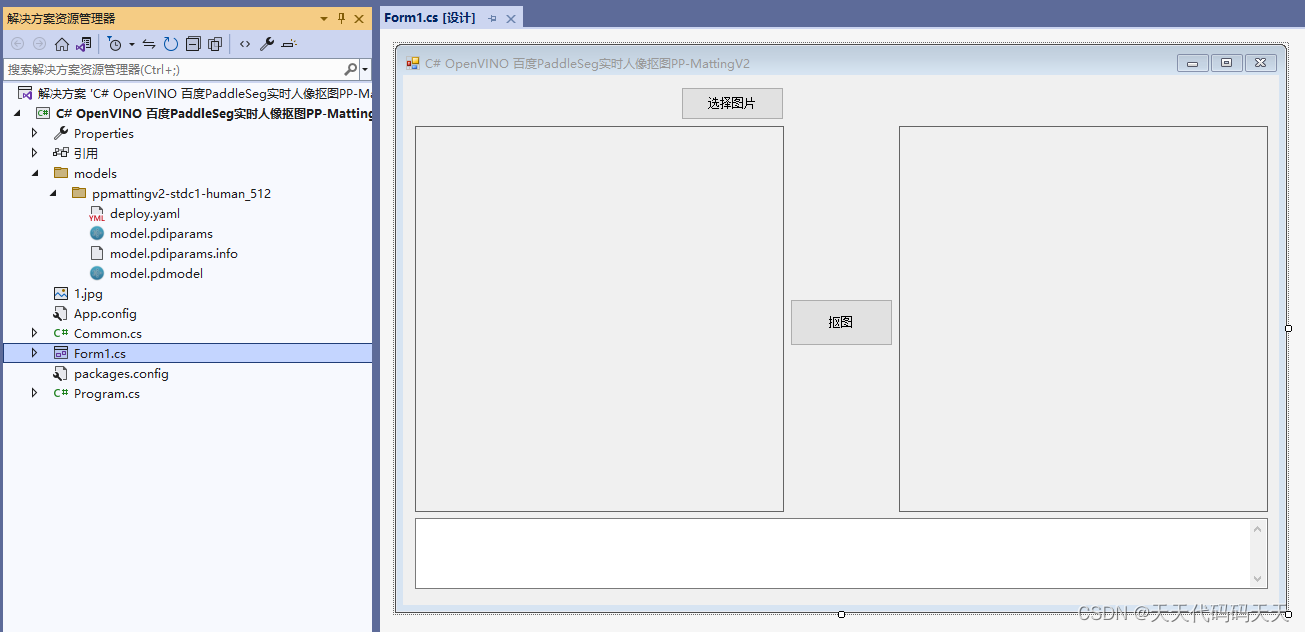Viewport: 1305px width, 632px height.
Task: Click the designed form's title icon
Action: point(412,63)
